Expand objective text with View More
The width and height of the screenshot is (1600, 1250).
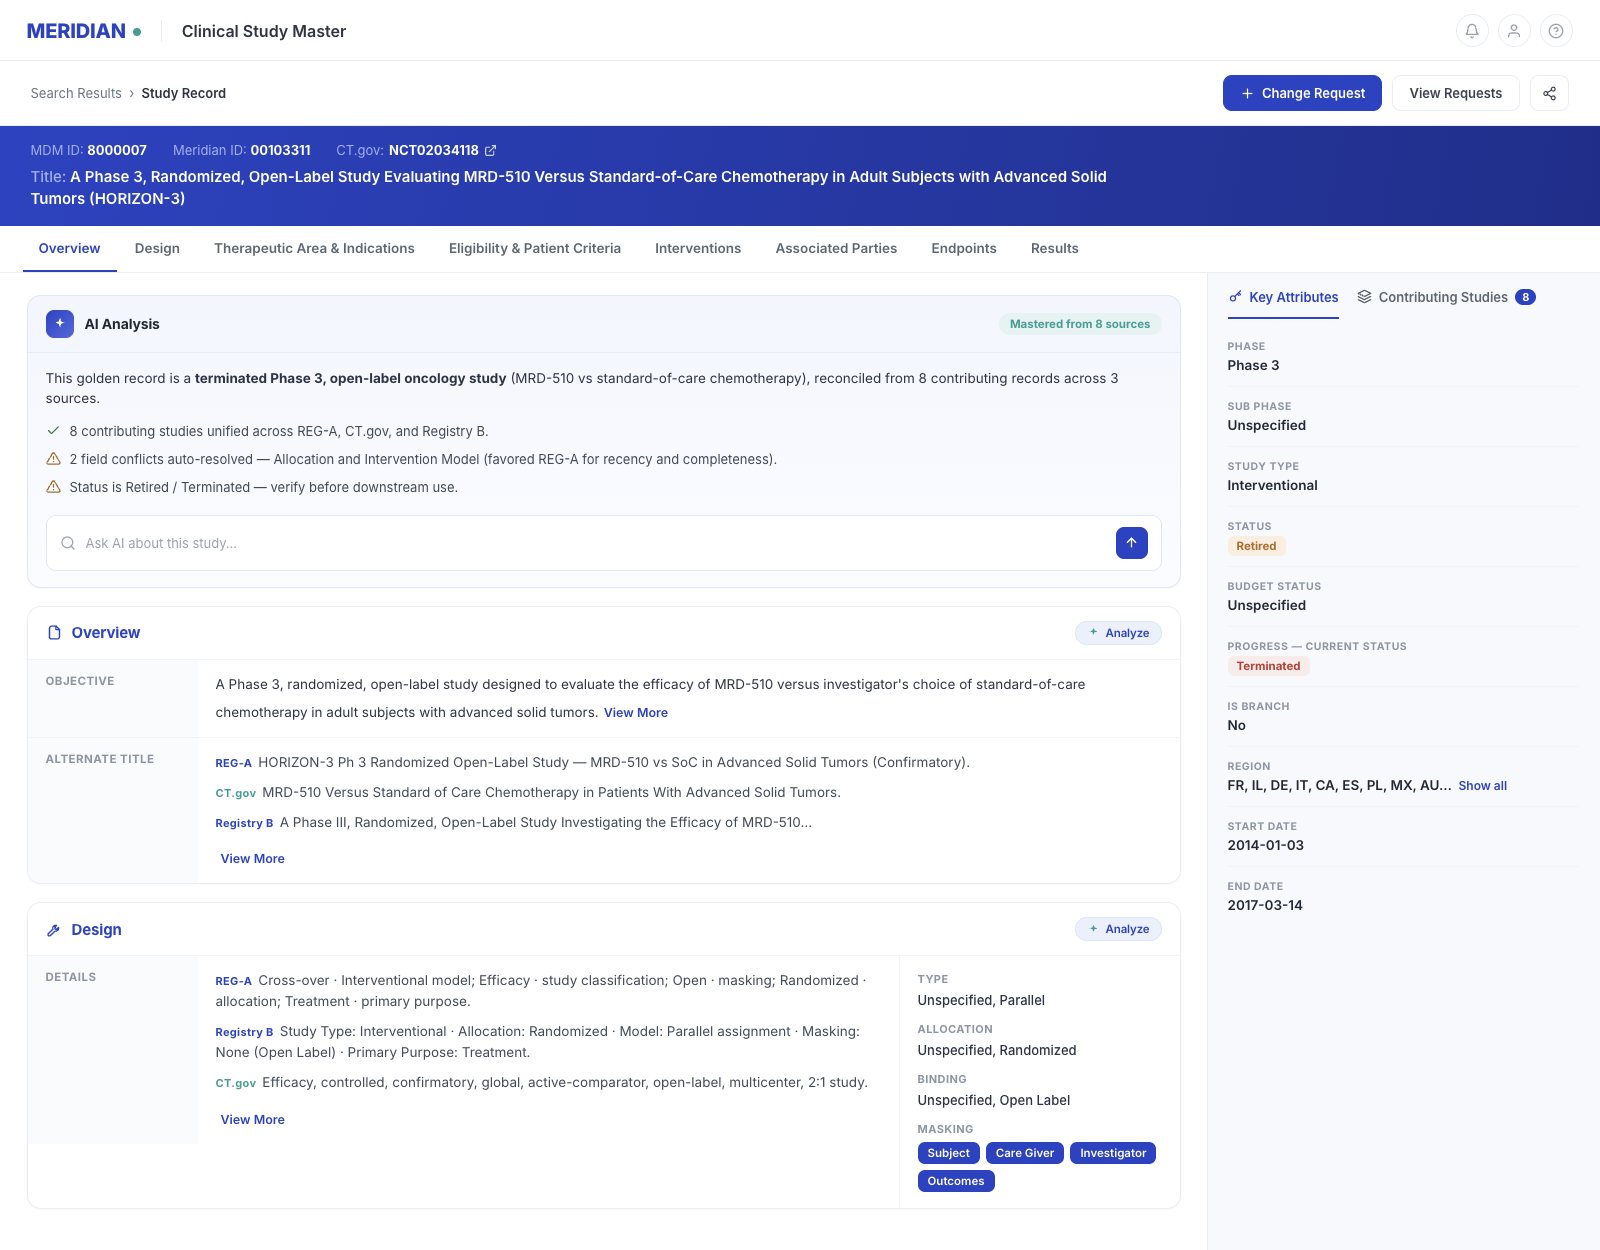pos(636,713)
